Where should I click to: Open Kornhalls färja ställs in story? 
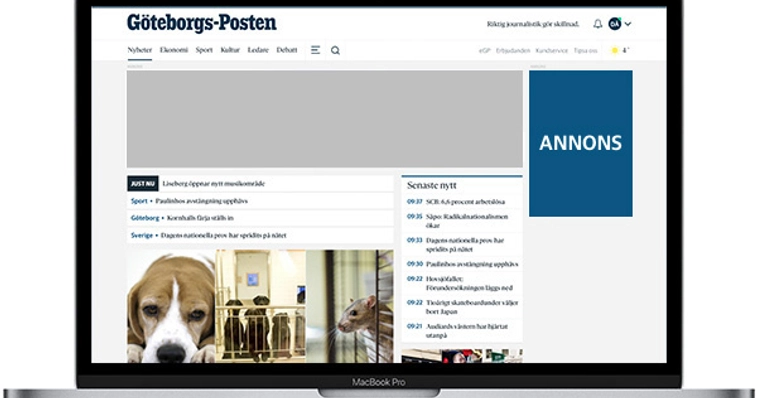click(x=200, y=218)
